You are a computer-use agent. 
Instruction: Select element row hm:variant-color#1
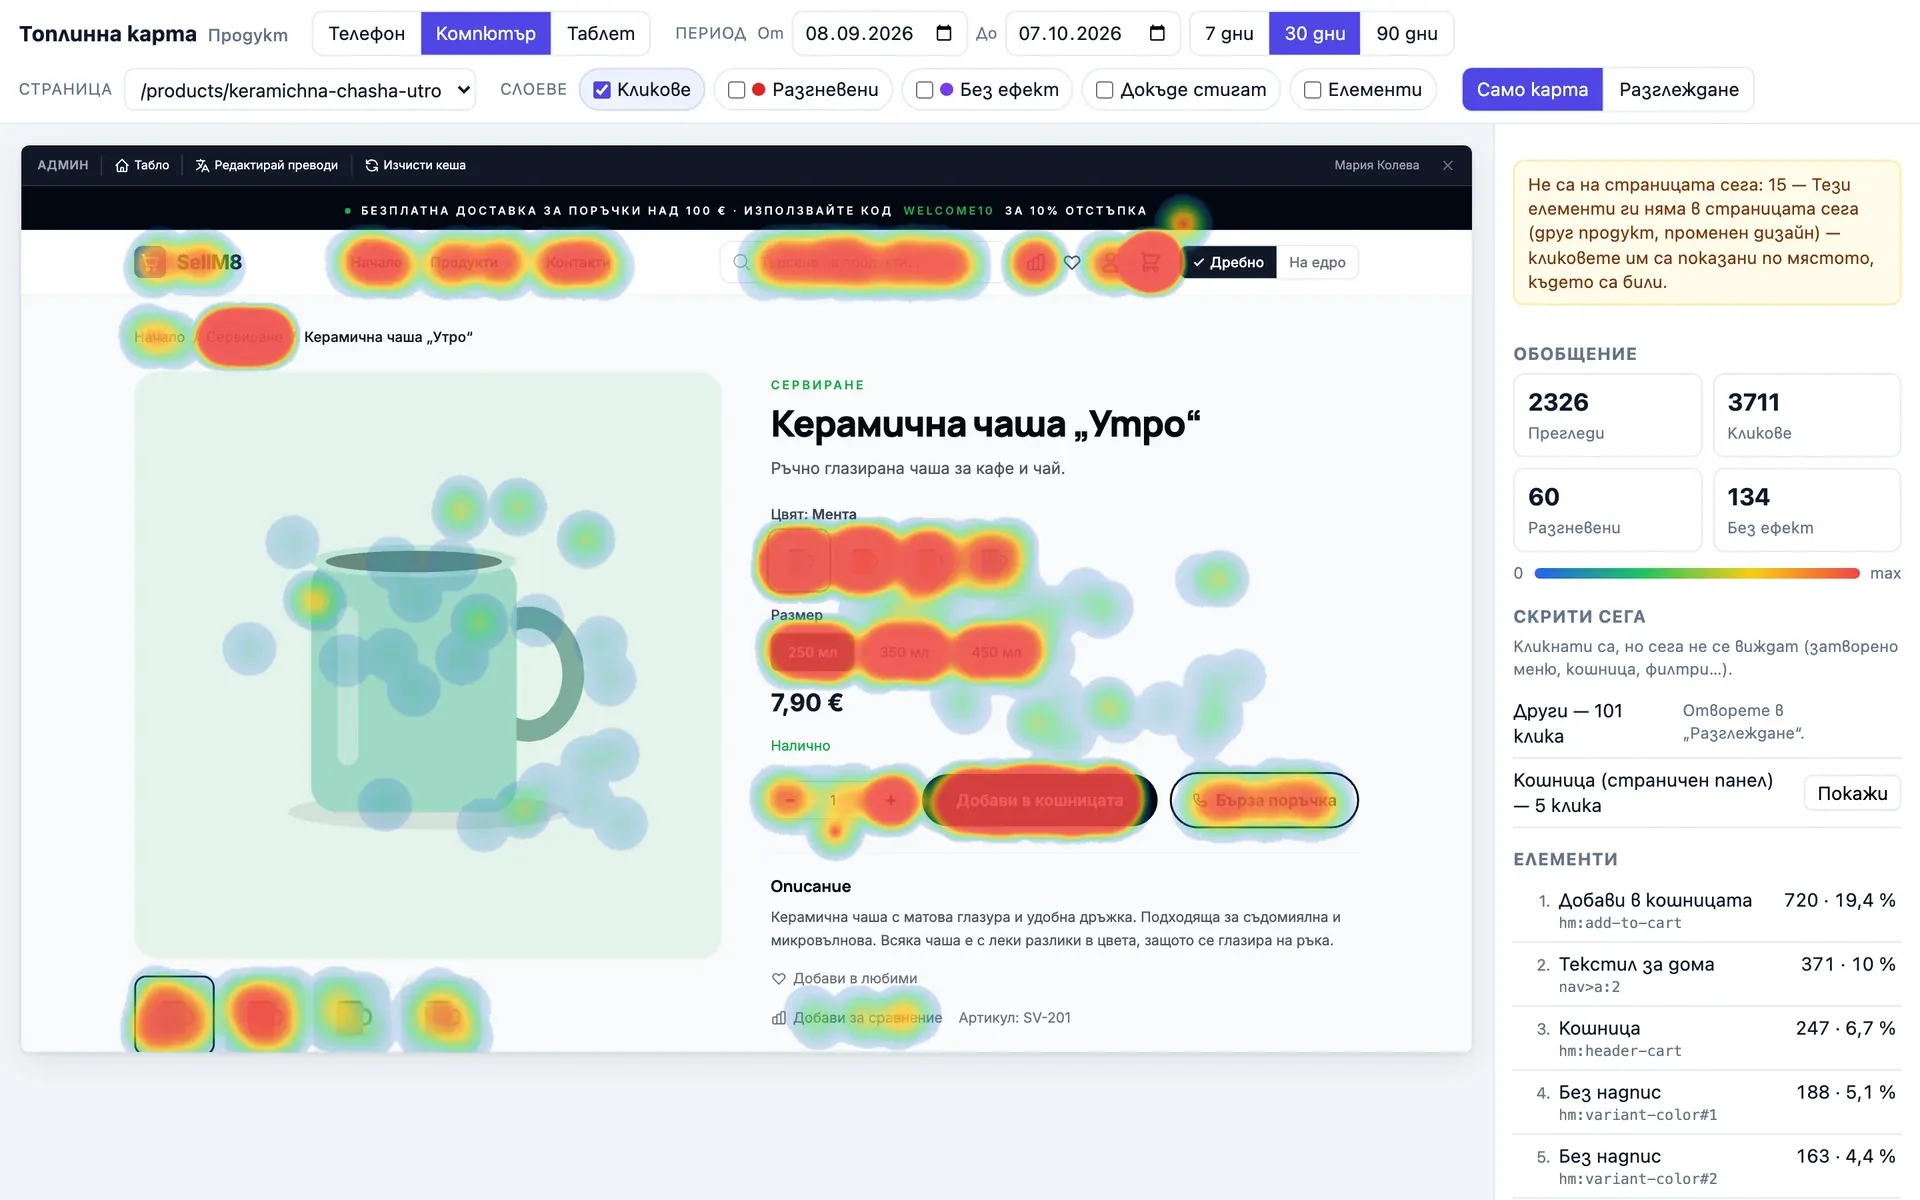coord(1707,1102)
